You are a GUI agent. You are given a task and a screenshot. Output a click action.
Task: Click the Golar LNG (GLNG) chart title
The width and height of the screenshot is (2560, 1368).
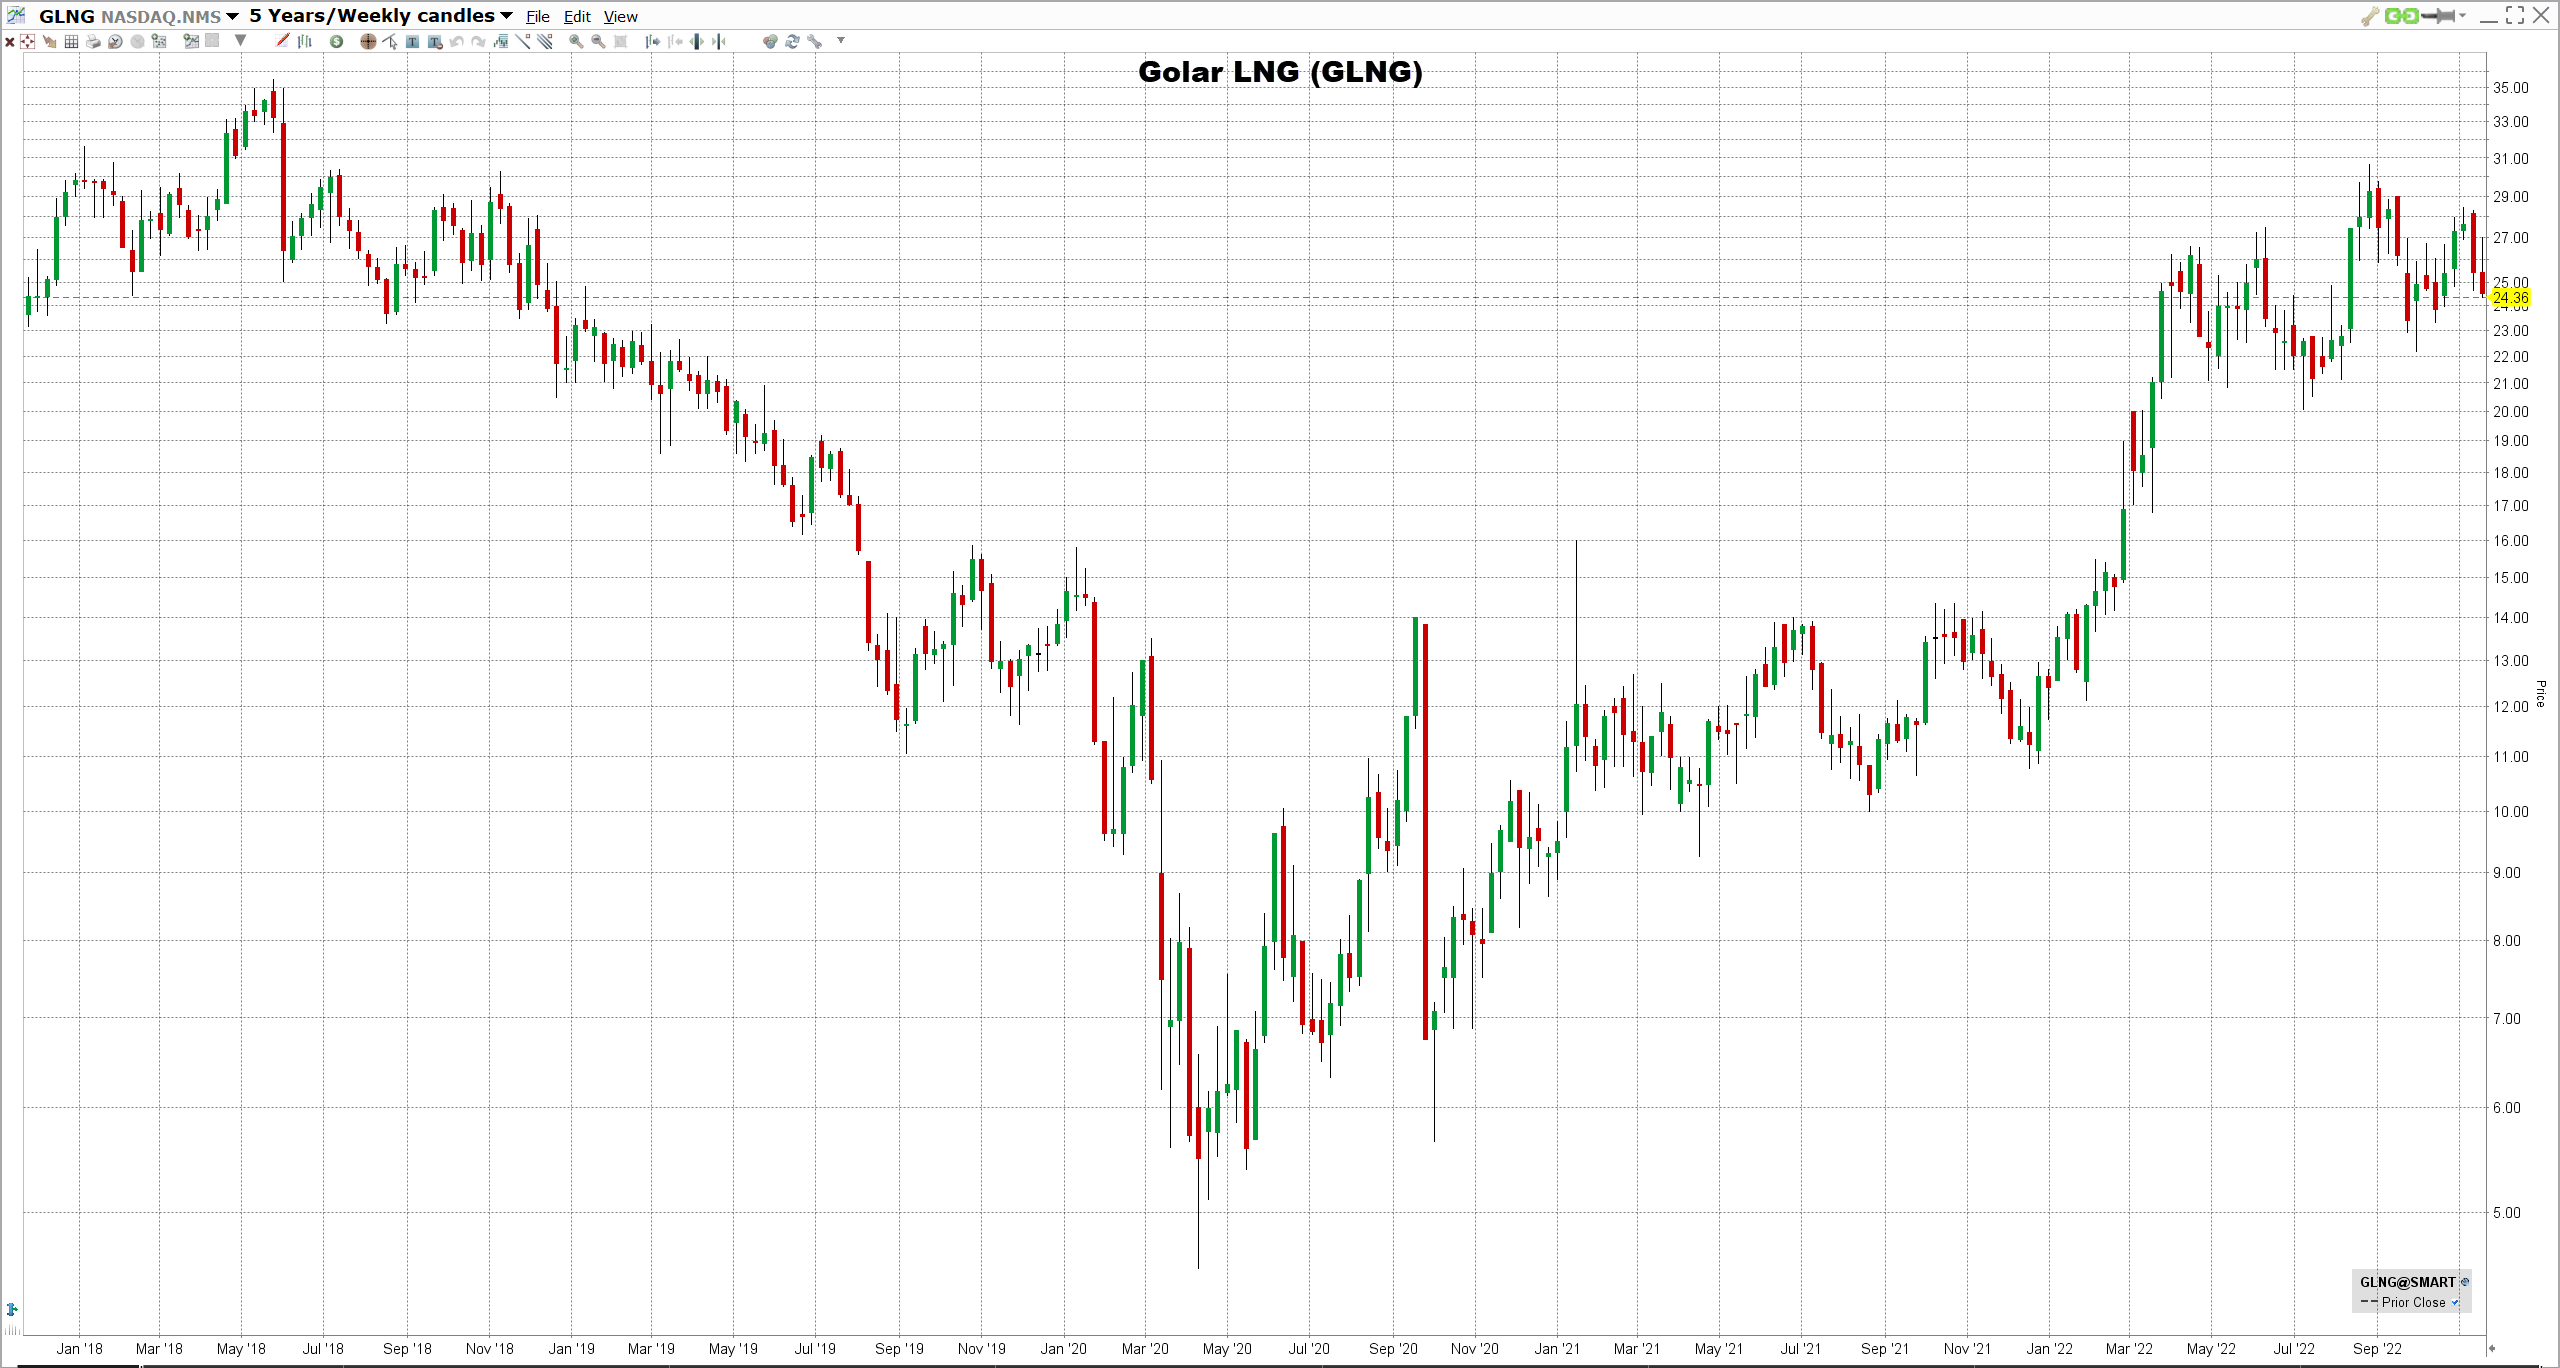[x=1280, y=72]
